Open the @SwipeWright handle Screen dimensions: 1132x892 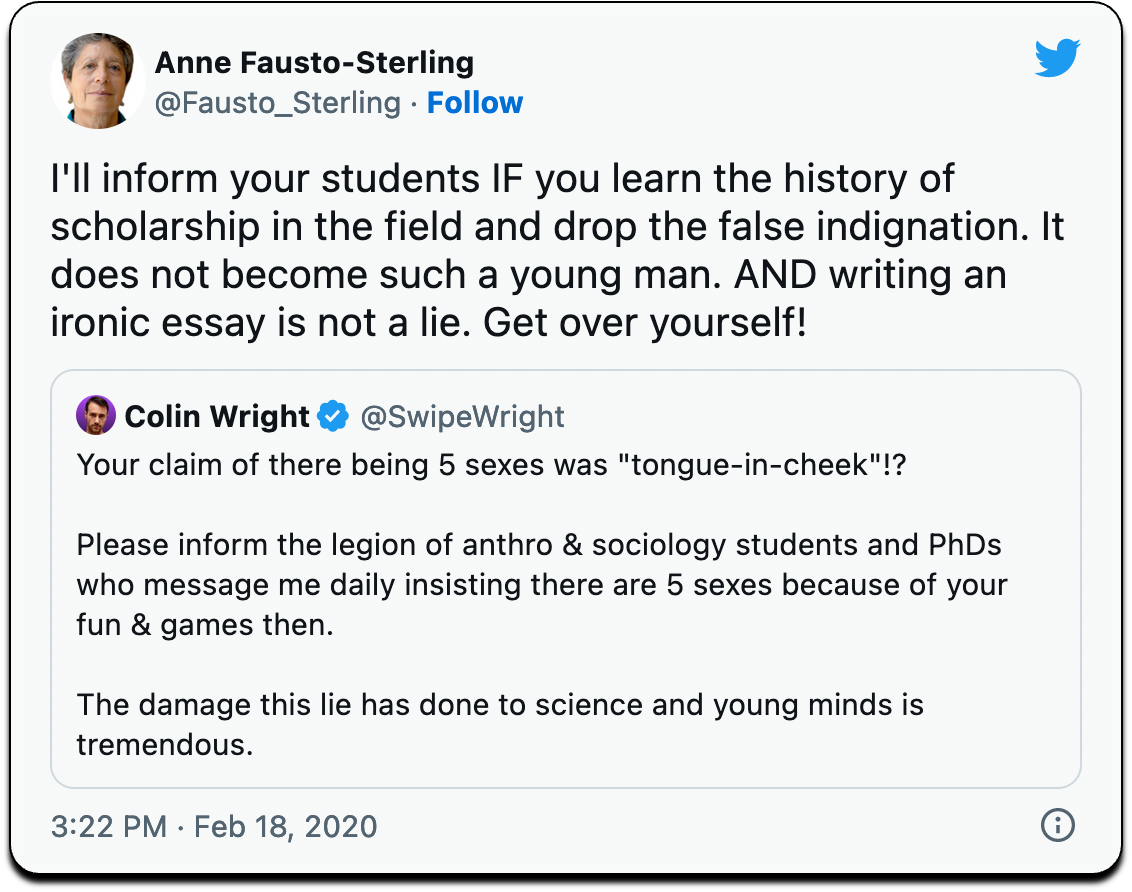[x=462, y=416]
